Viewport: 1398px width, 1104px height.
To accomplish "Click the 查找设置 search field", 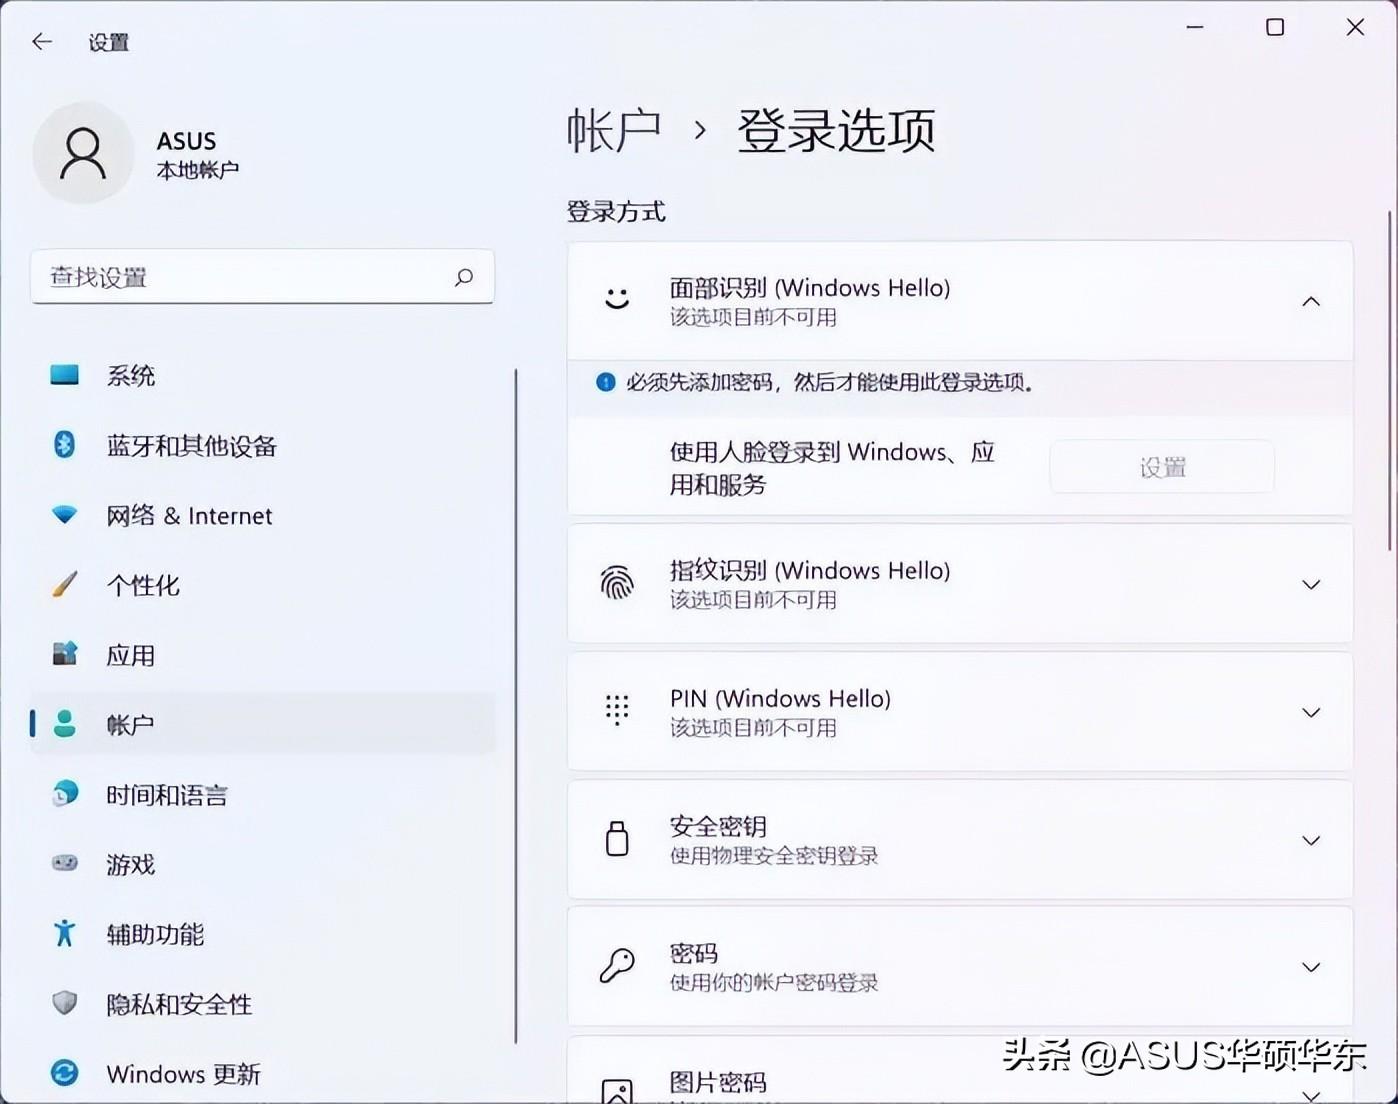I will click(262, 277).
